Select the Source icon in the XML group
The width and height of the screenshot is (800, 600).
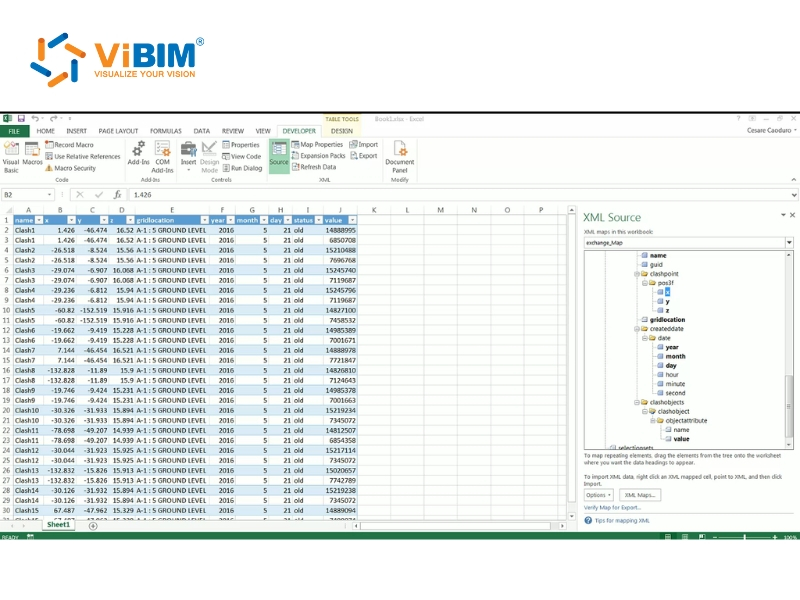pyautogui.click(x=278, y=156)
